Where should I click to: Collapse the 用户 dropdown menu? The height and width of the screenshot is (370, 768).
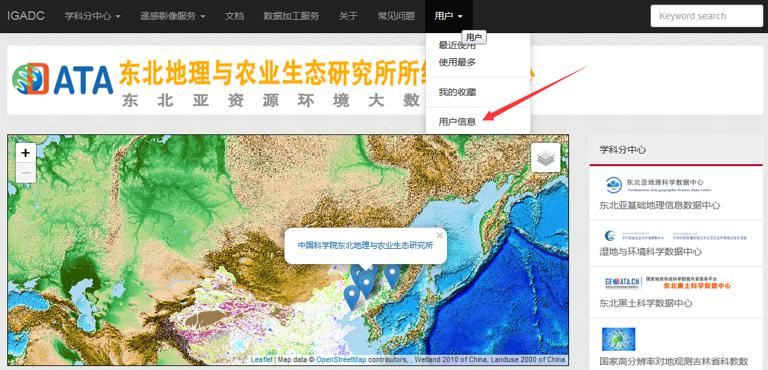[448, 16]
